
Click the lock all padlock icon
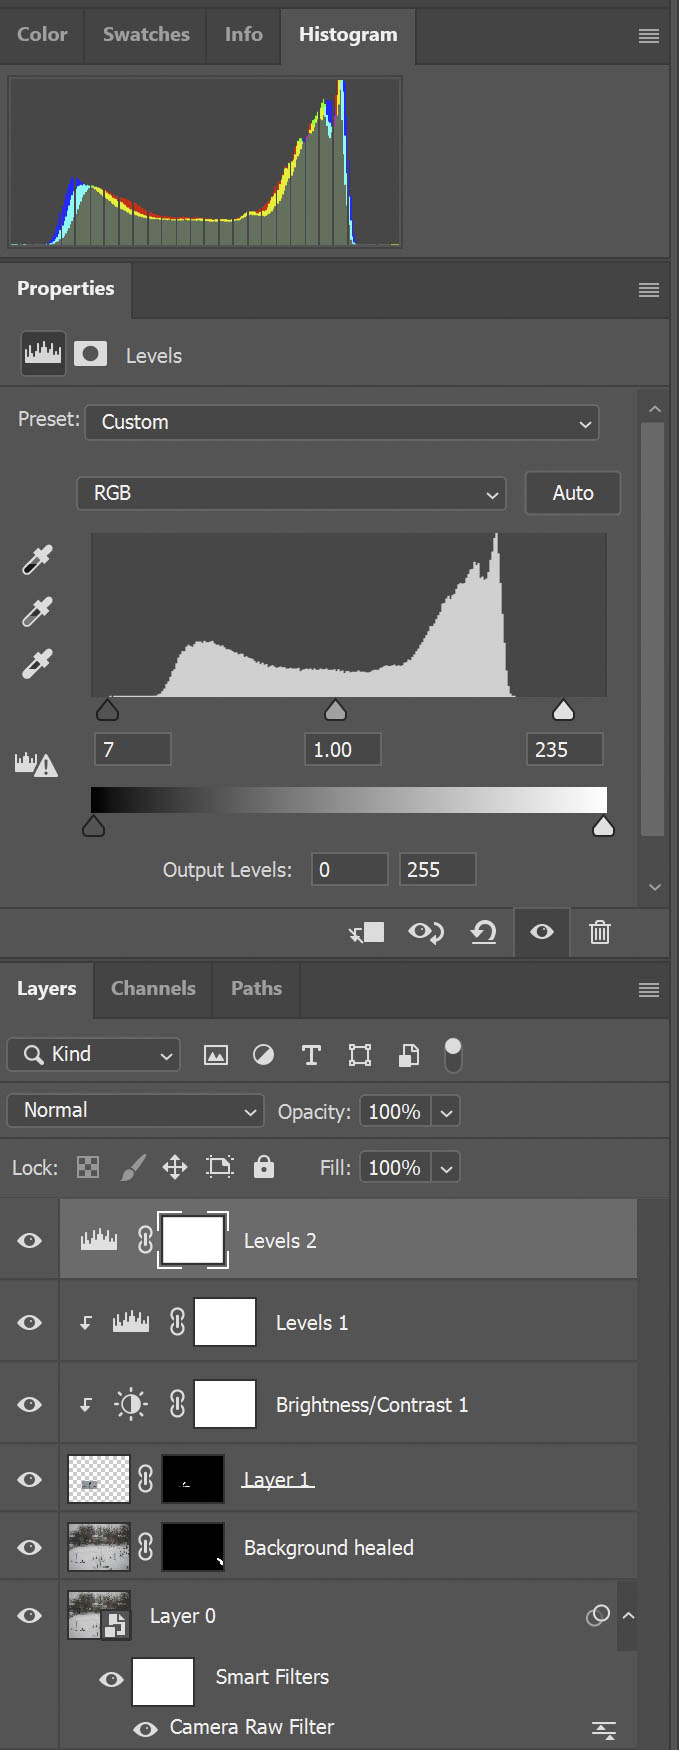tap(264, 1167)
